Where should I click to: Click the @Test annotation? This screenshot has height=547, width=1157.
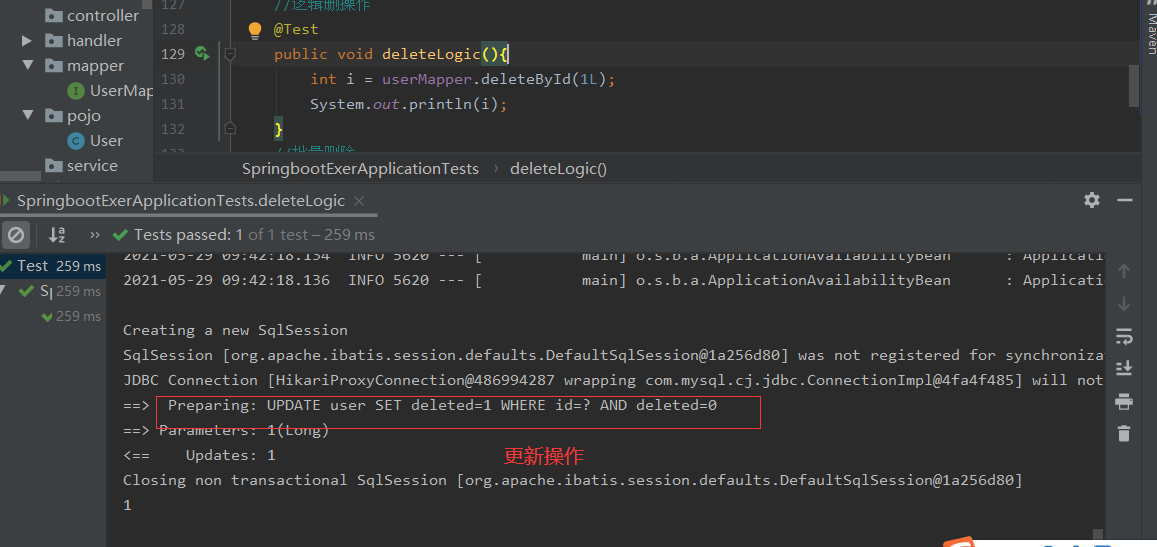(x=296, y=29)
